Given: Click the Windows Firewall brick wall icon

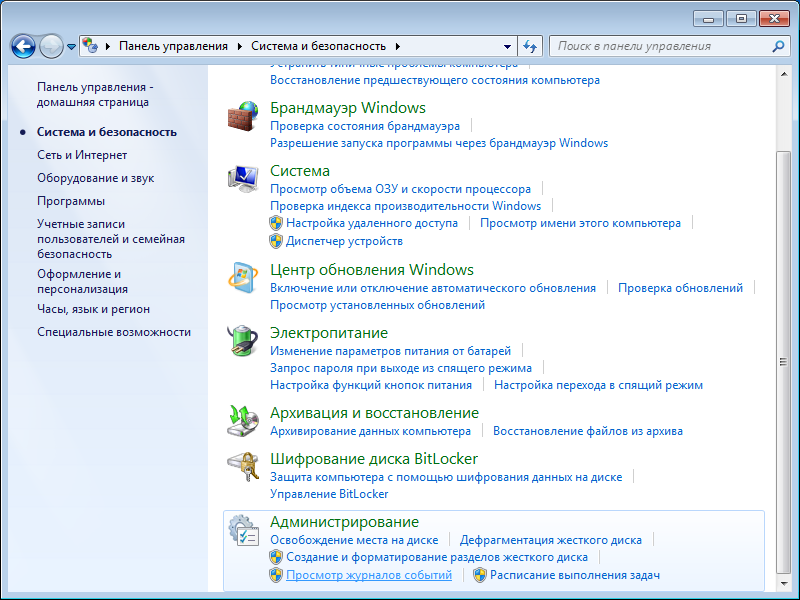Looking at the screenshot, I should (243, 116).
